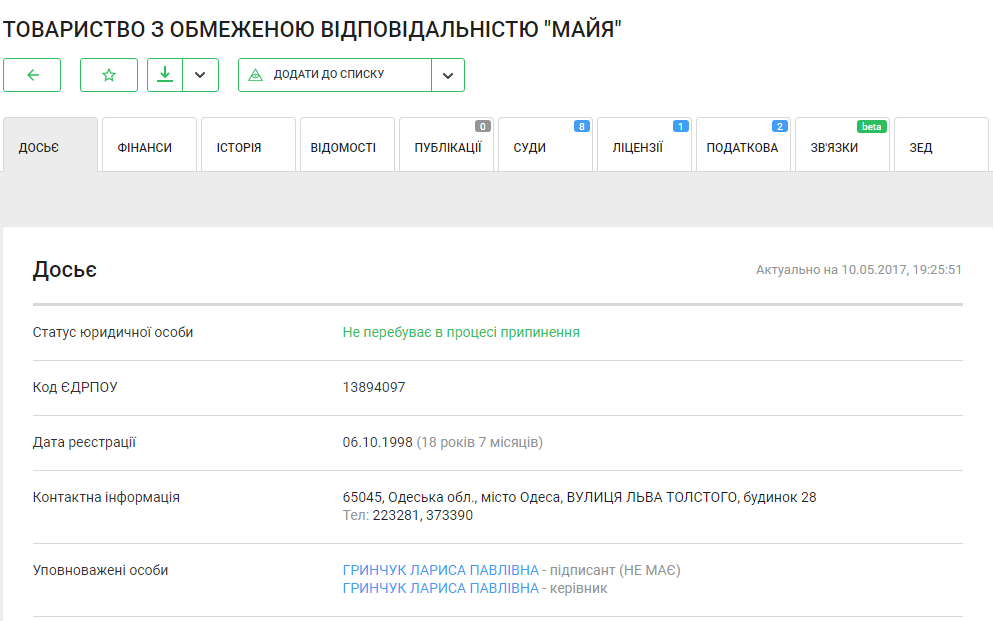Click the triangle icon in Додати до списку
993x621 pixels.
click(x=255, y=75)
